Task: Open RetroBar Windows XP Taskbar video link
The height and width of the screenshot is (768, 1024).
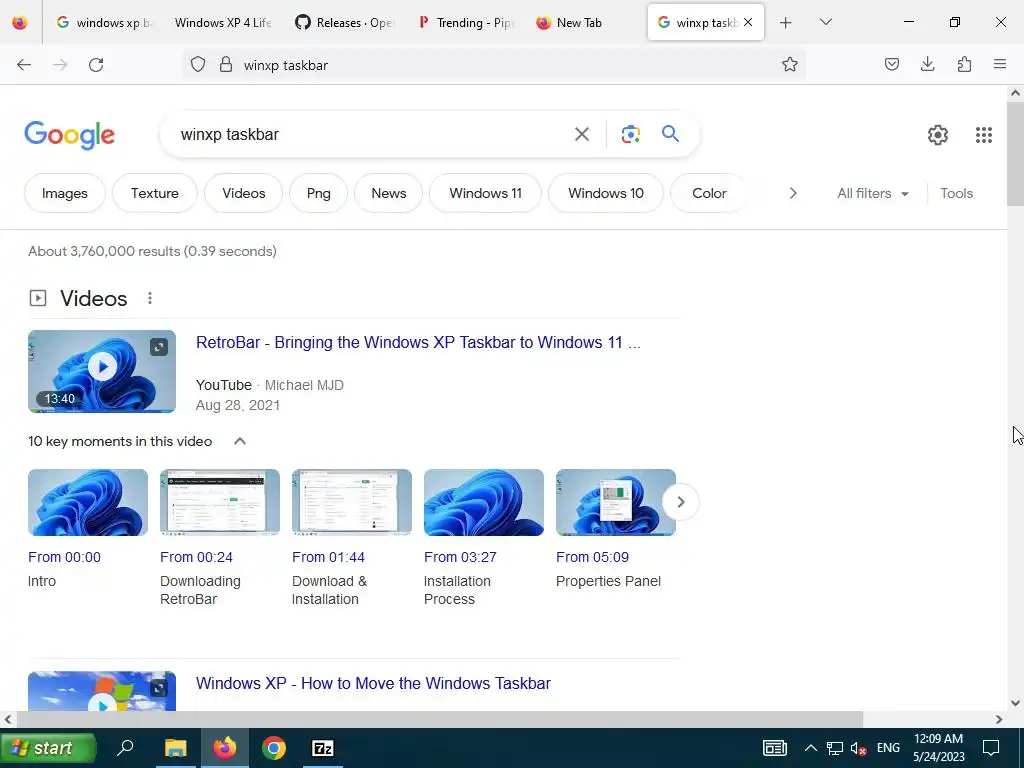Action: click(x=418, y=343)
